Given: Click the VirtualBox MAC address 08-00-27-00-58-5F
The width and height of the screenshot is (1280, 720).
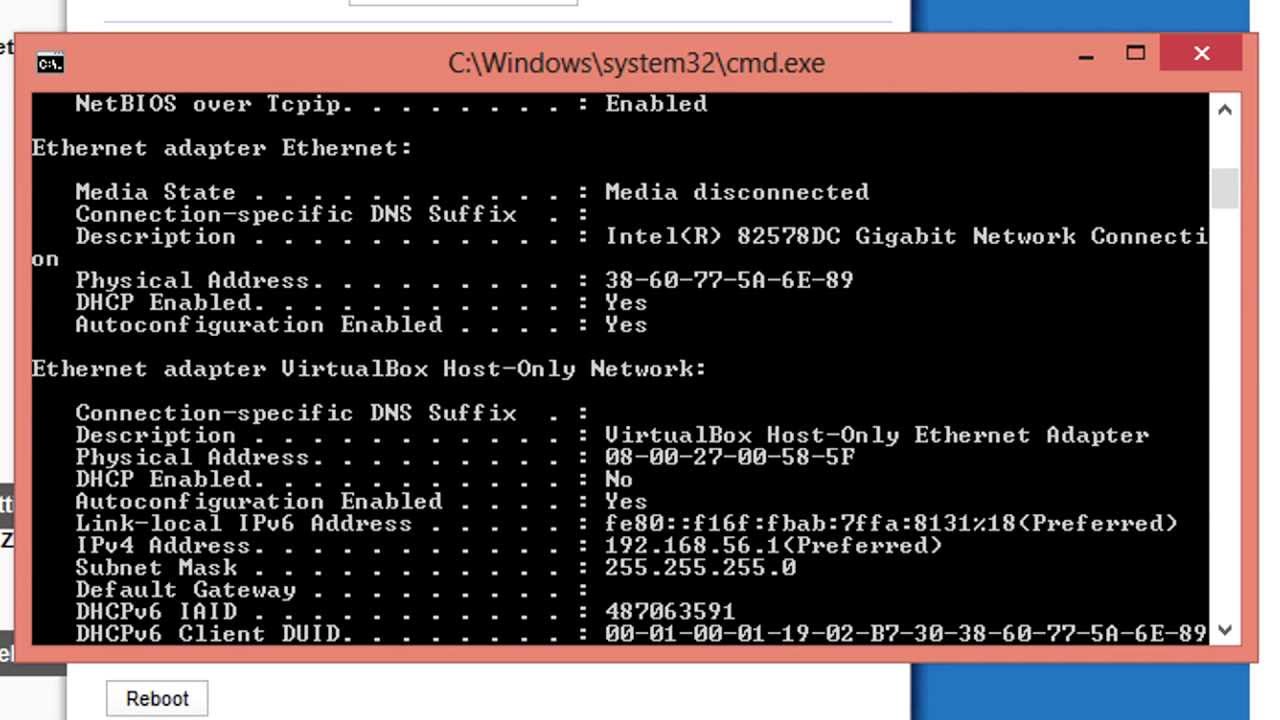Looking at the screenshot, I should click(x=729, y=457).
